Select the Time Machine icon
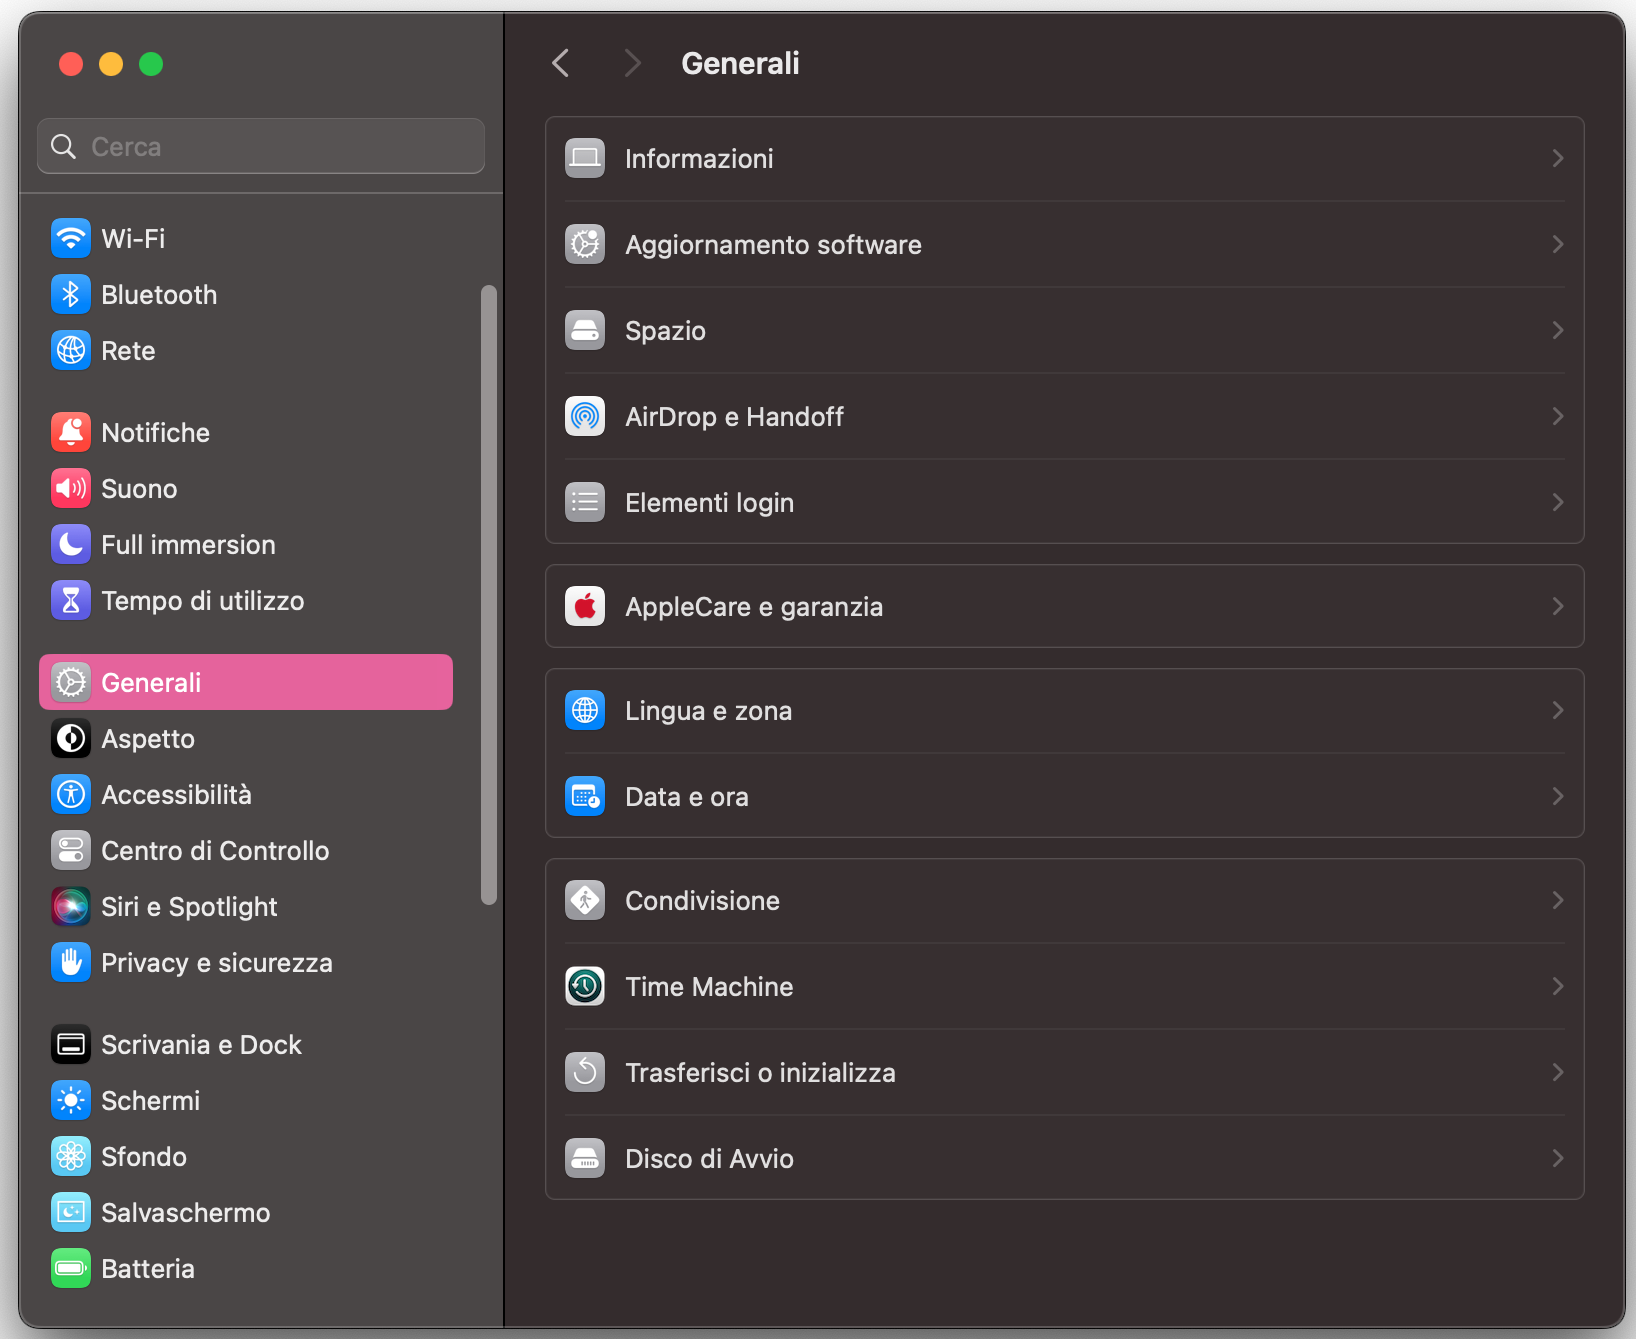 (585, 986)
